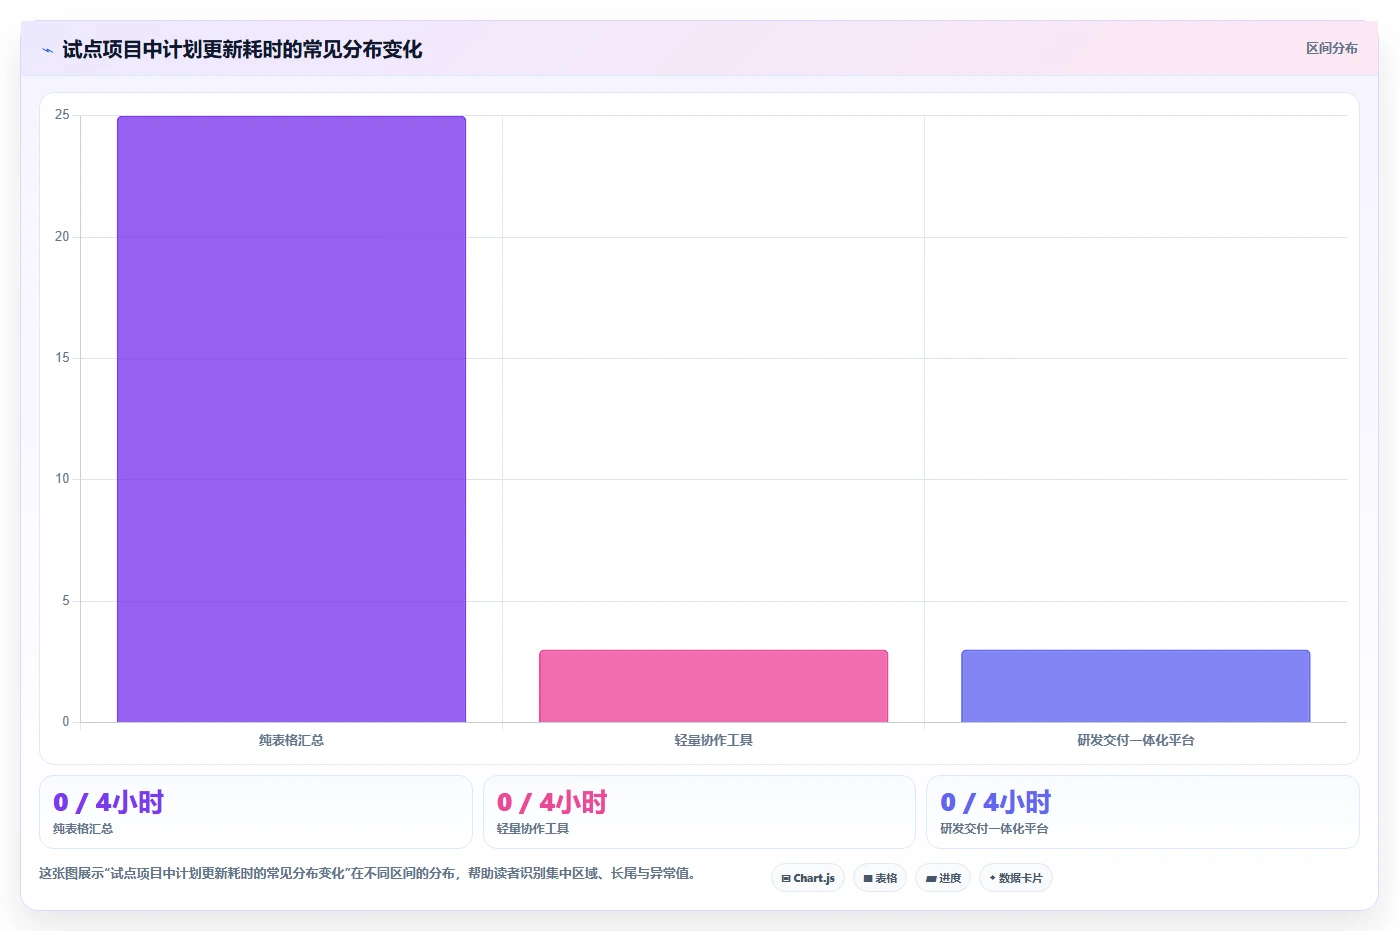Click the x-axis label "轻量协作工具"

713,740
